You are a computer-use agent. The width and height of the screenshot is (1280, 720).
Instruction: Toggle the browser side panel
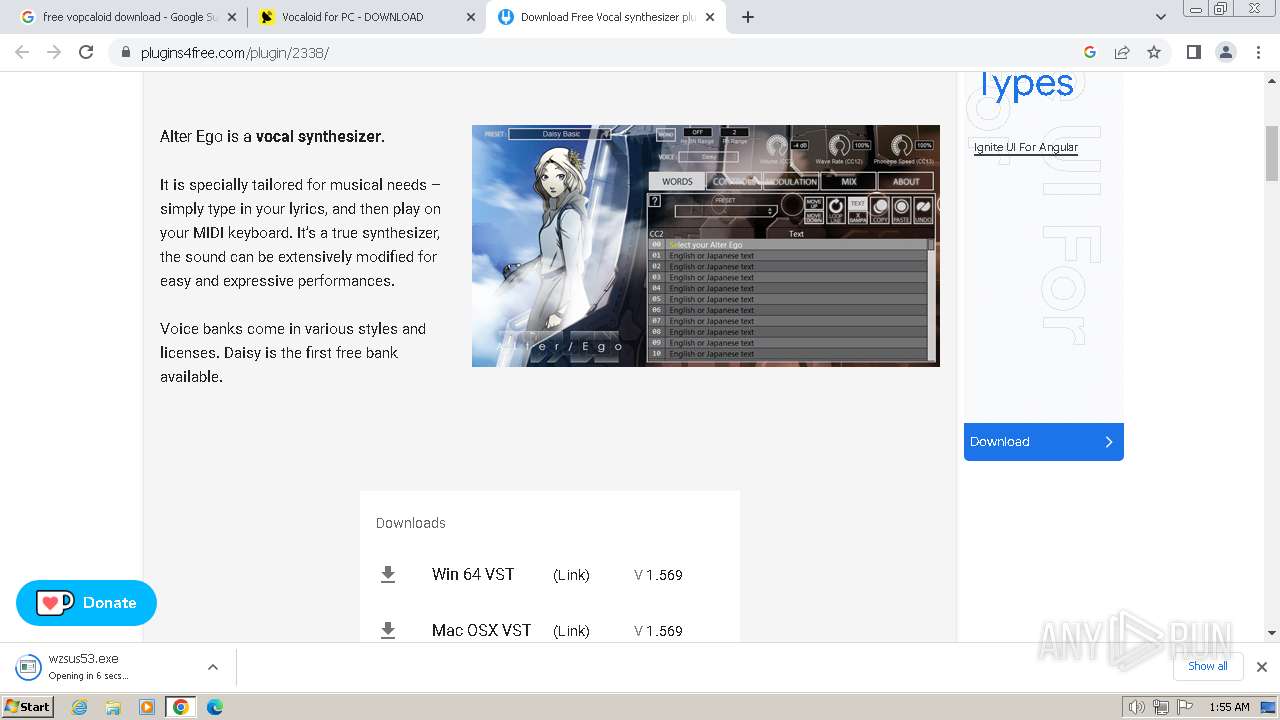(1193, 52)
